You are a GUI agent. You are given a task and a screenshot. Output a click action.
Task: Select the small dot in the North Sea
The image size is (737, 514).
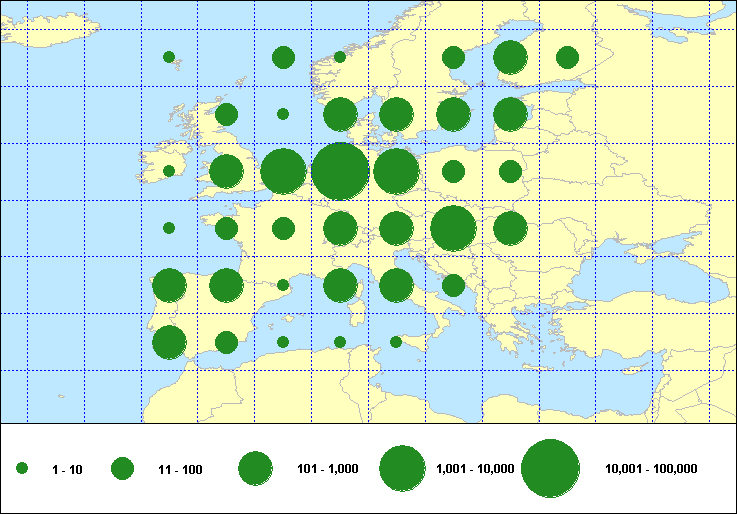(283, 114)
